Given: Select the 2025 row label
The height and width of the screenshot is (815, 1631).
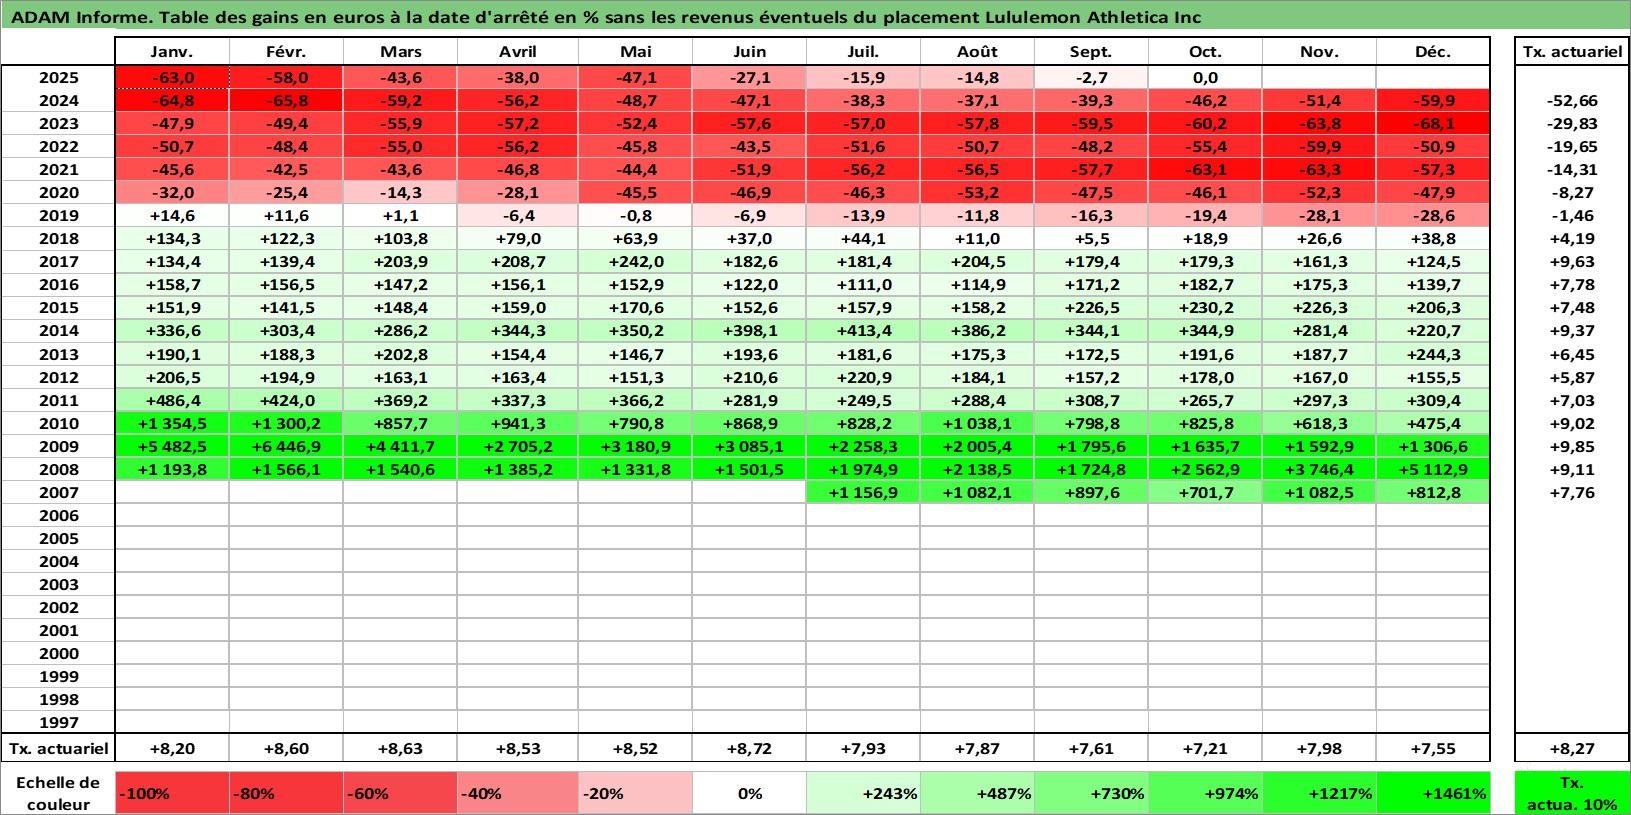Looking at the screenshot, I should (x=58, y=77).
